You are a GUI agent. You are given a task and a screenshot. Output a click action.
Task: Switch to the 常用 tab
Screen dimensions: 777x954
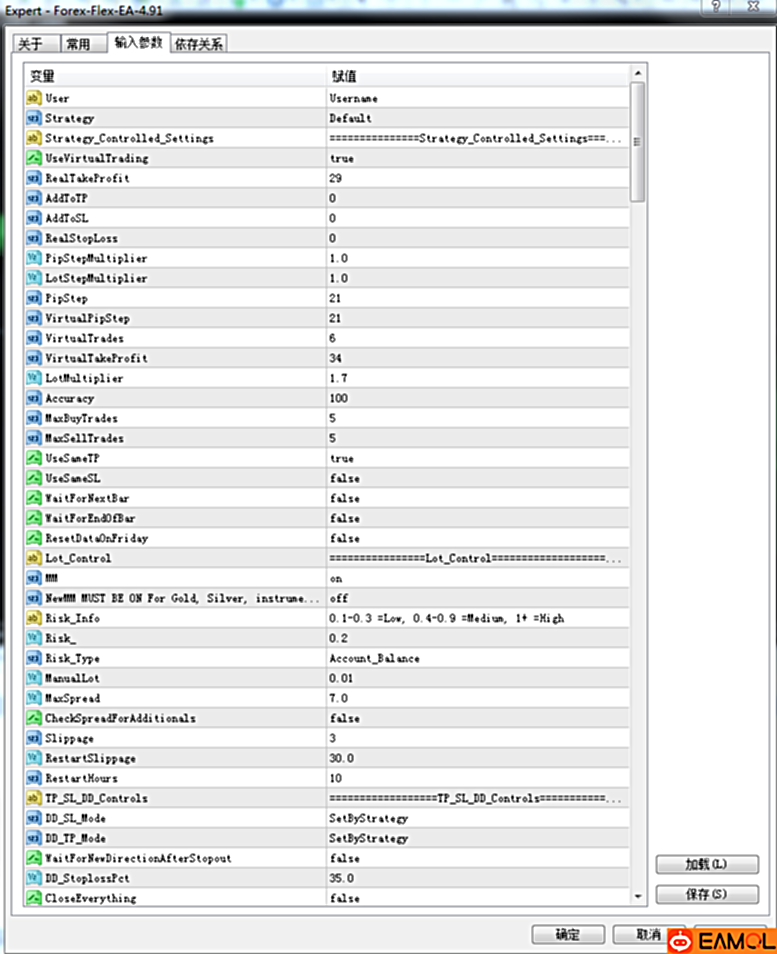point(78,44)
